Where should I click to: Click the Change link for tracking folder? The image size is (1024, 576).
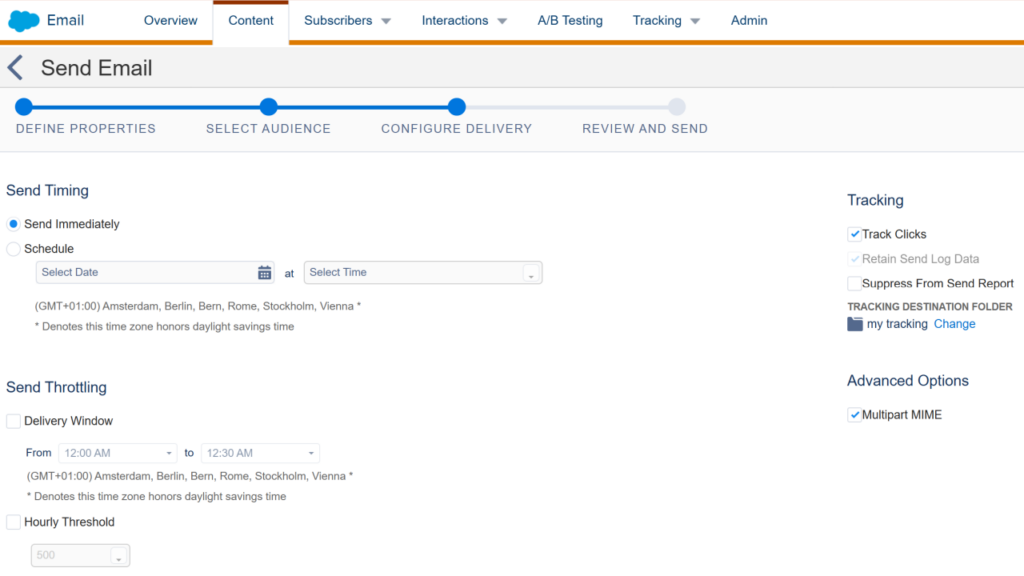click(954, 324)
